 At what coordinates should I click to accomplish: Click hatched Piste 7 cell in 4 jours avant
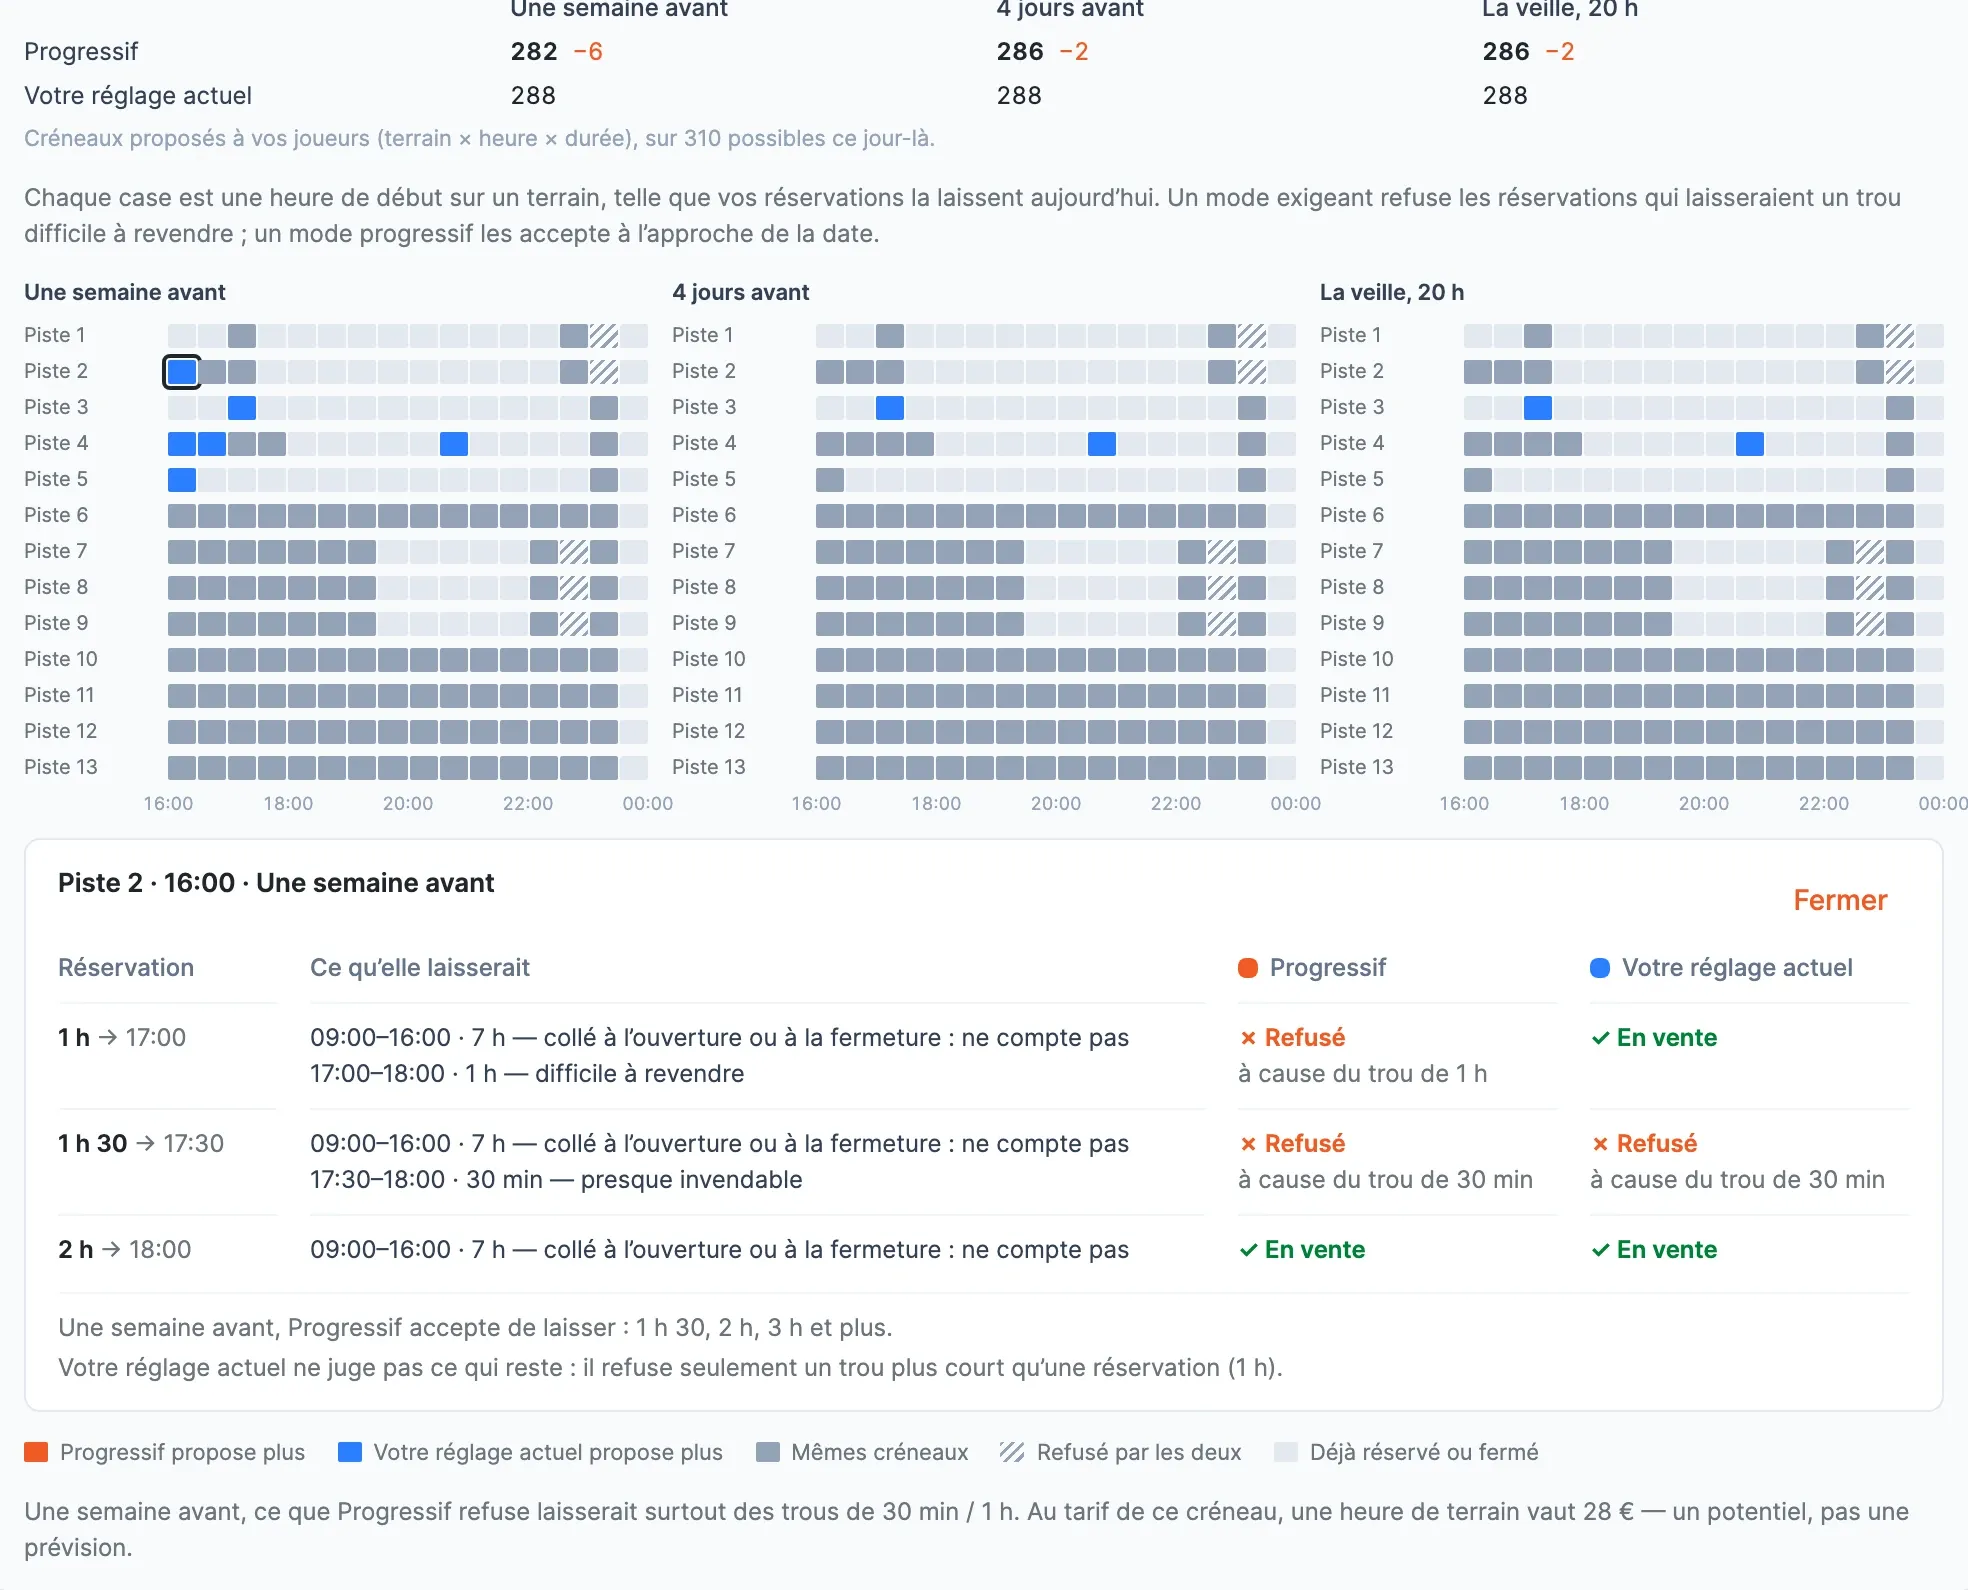pos(1222,552)
